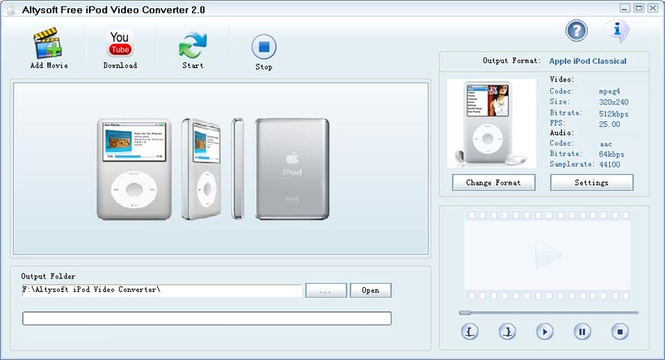Pause the preview playback
The height and width of the screenshot is (360, 665).
pos(582,332)
